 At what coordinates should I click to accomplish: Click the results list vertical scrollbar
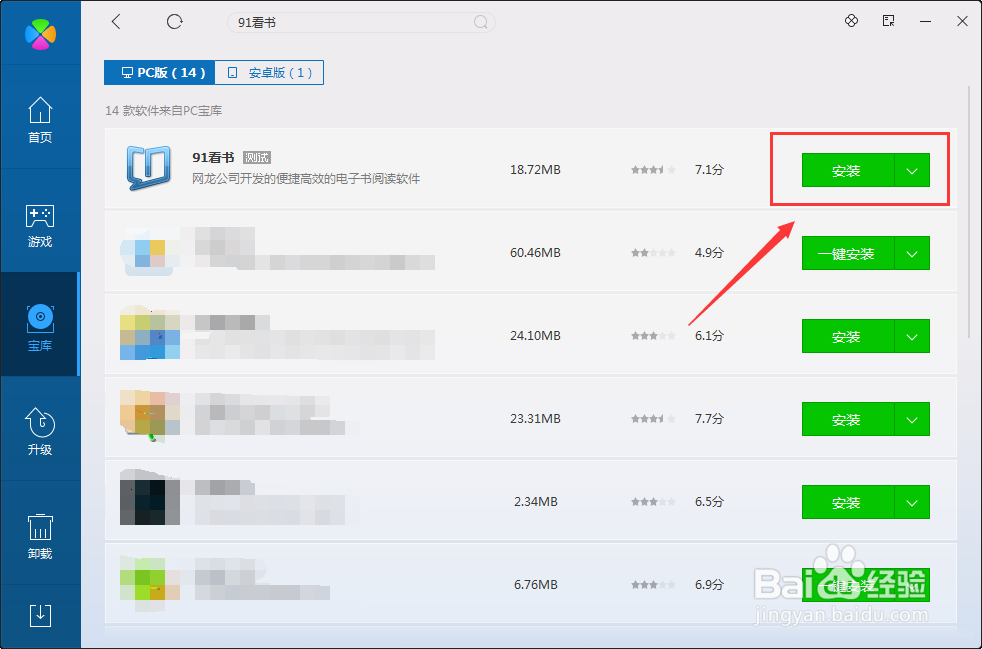pos(968,213)
